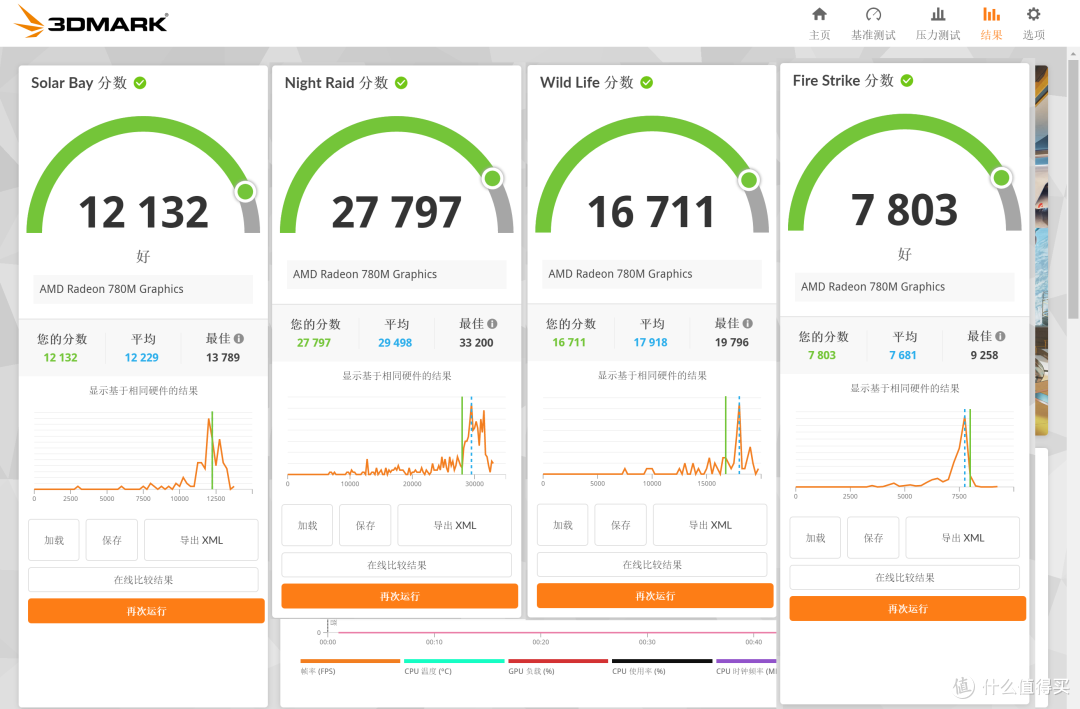The image size is (1080, 709).
Task: Click 保存 in the Night Raid card
Action: 365,525
